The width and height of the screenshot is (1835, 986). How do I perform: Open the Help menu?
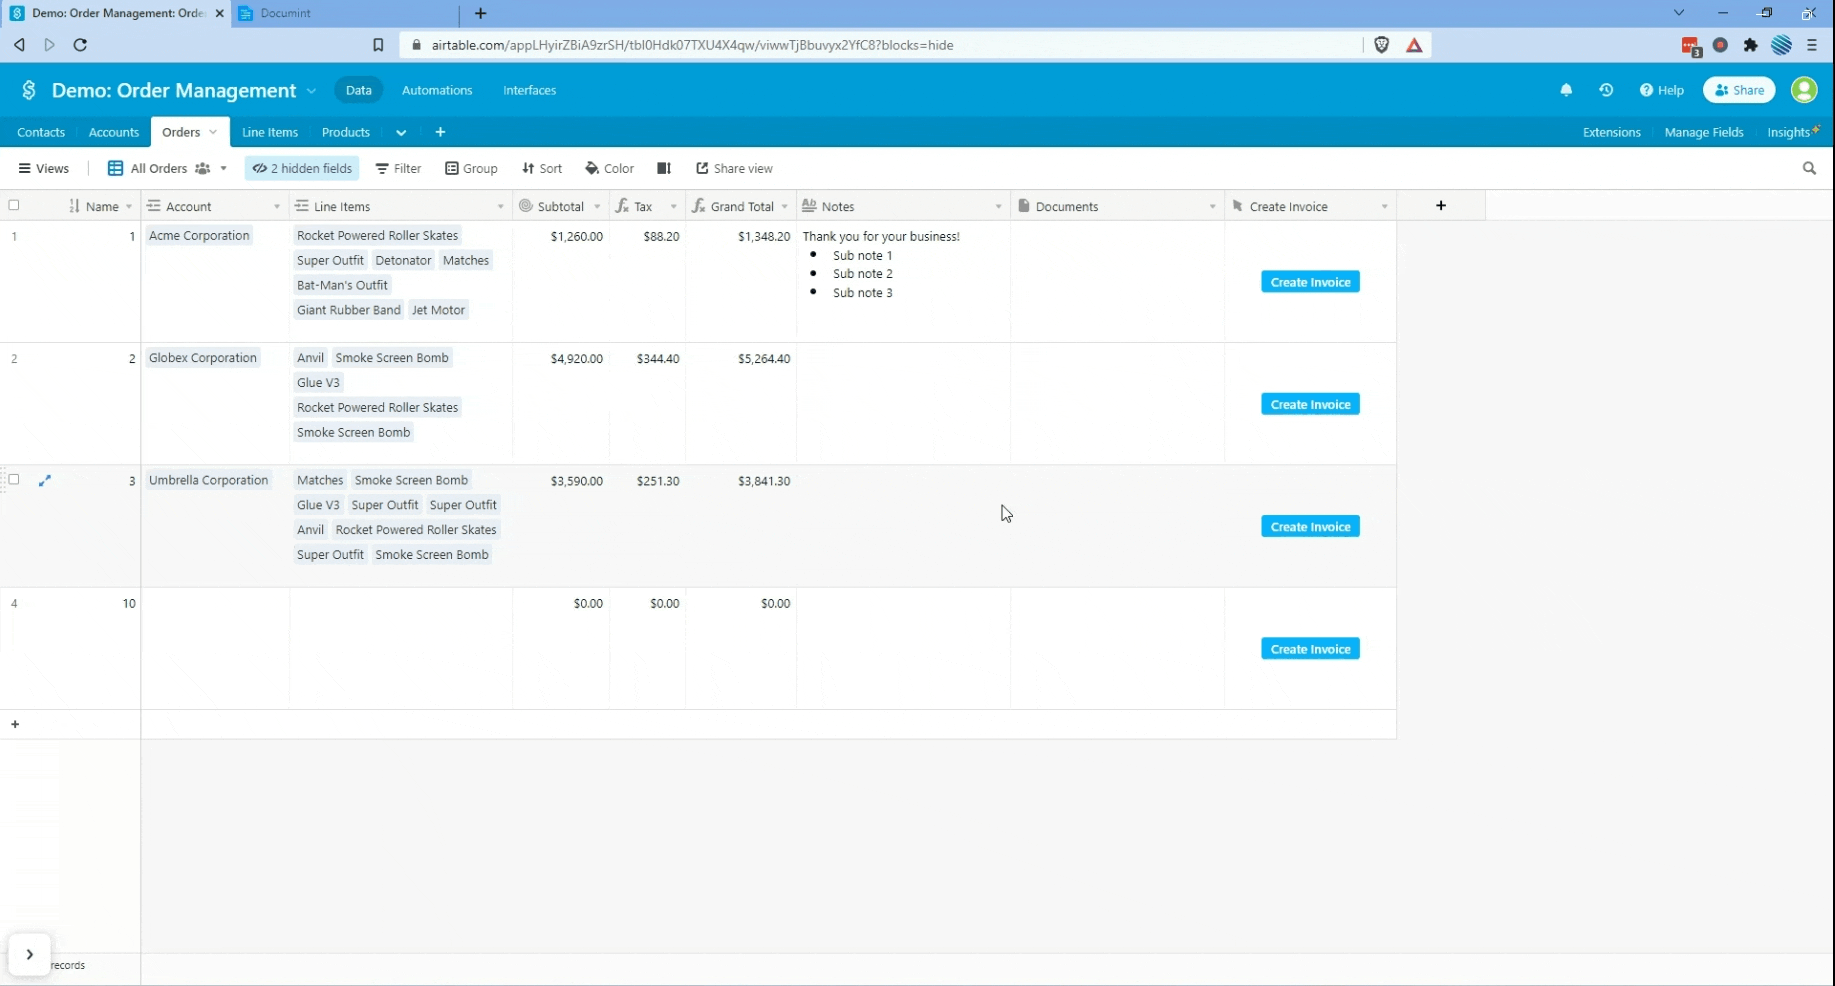tap(1662, 90)
